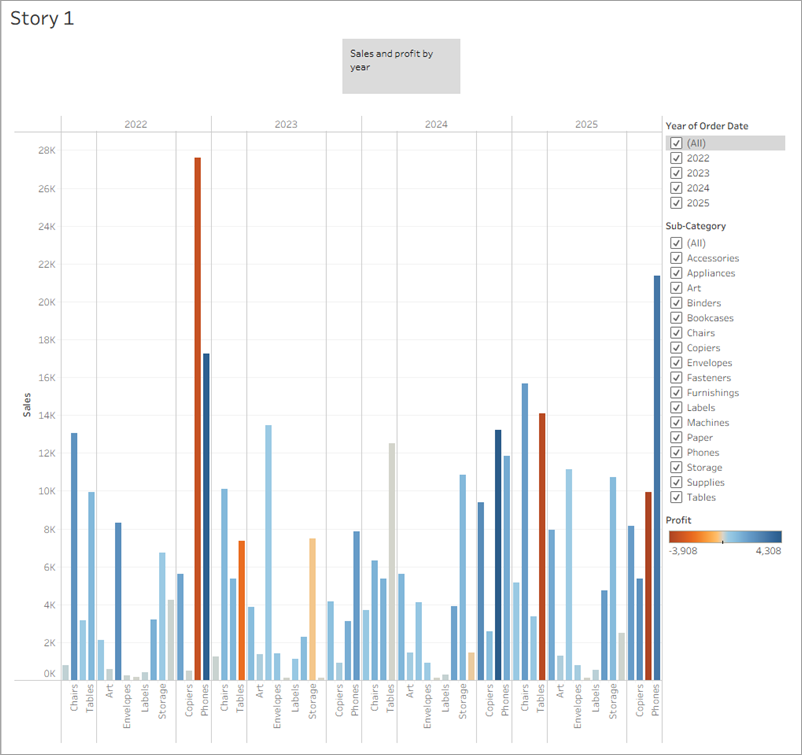The height and width of the screenshot is (755, 802).
Task: Toggle the Accessories sub-category filter
Action: [x=677, y=257]
